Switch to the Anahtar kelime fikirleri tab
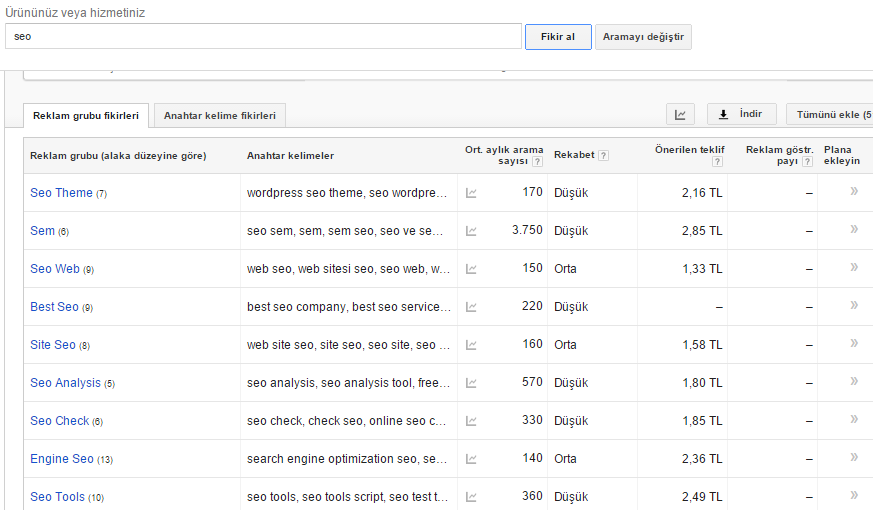Viewport: 873px width, 510px height. pyautogui.click(x=220, y=115)
